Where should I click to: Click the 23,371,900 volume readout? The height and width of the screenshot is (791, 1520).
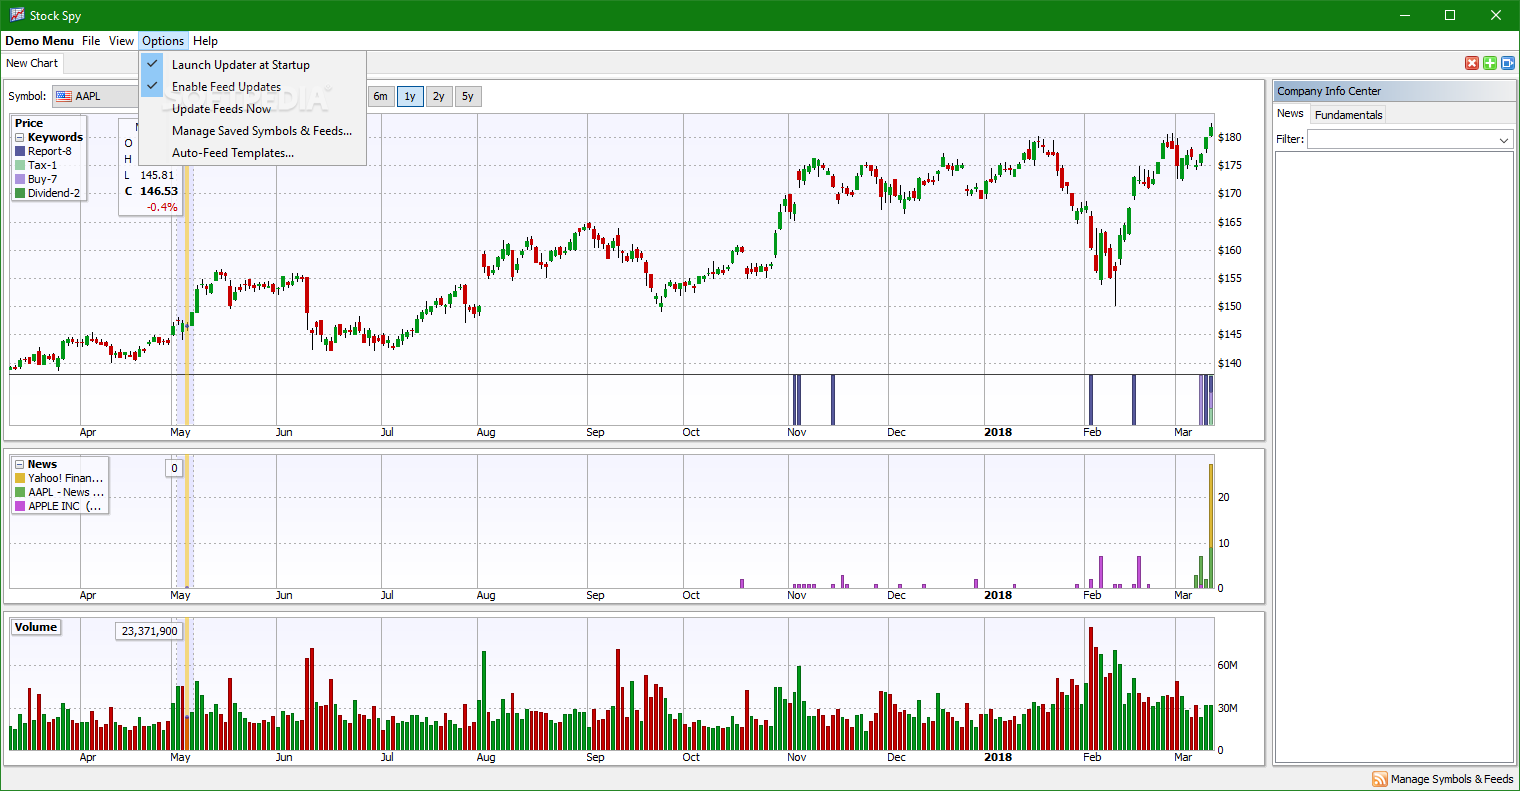click(x=150, y=631)
